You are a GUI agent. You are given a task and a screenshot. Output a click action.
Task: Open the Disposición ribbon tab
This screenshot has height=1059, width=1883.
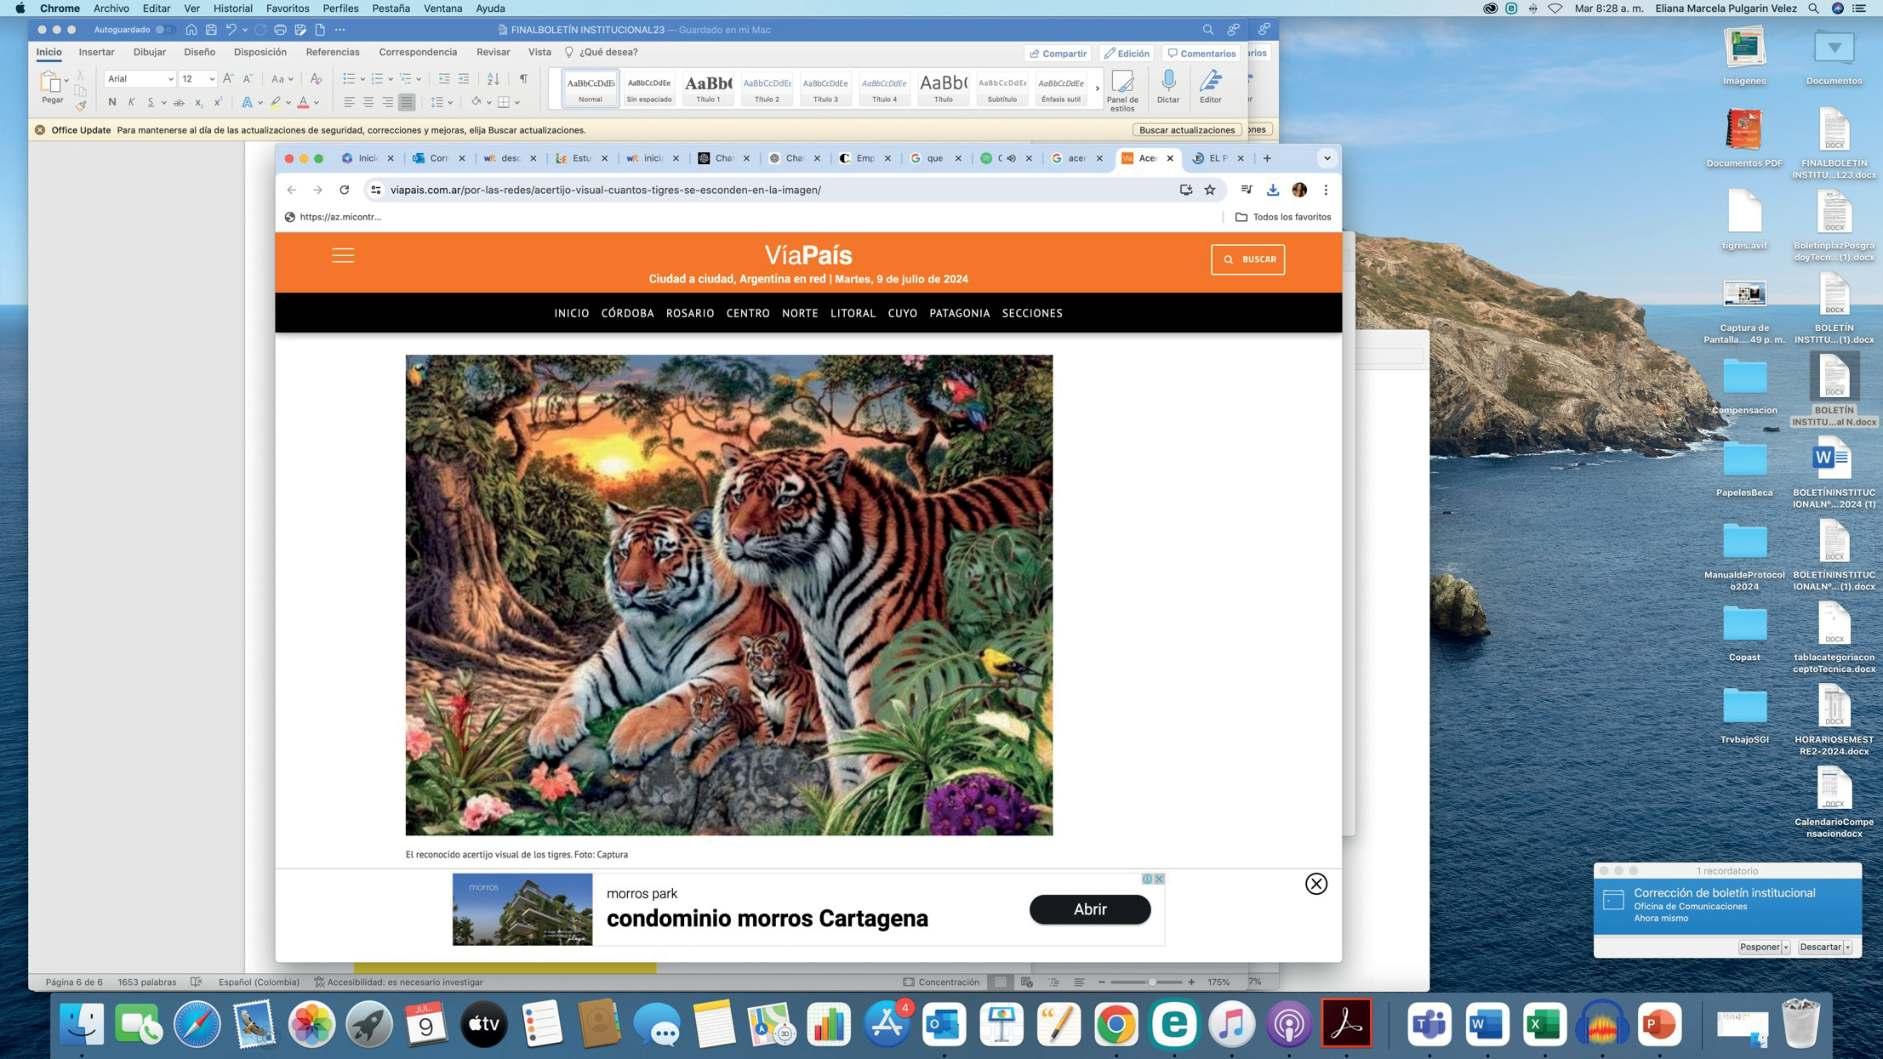pyautogui.click(x=260, y=52)
